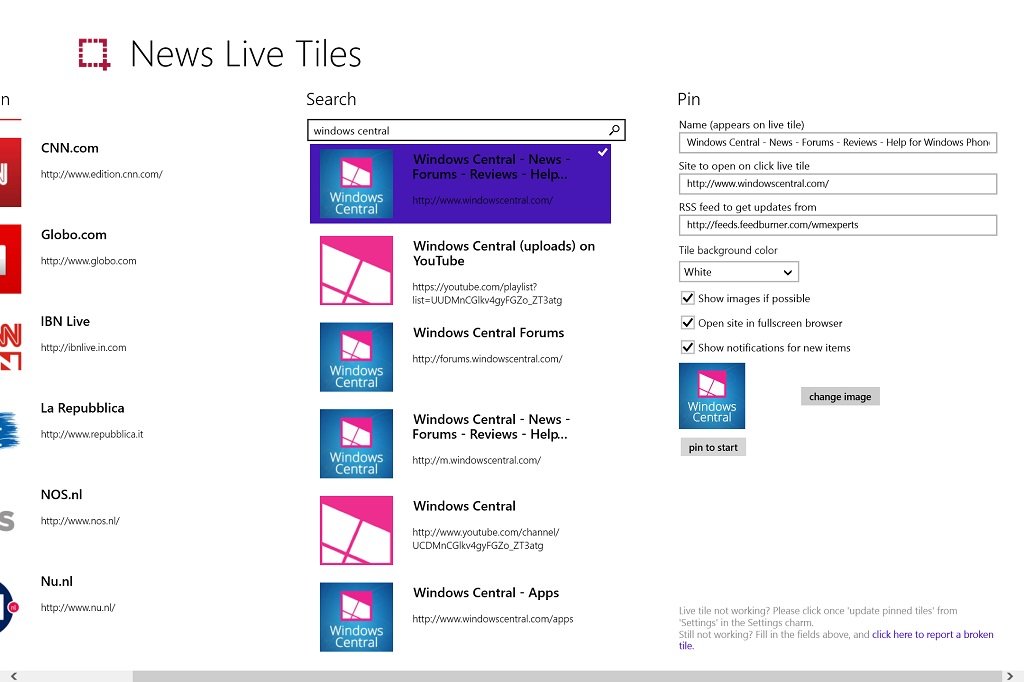Screen dimensions: 1024x682
Task: Select IBN Live list entry title
Action: 65,321
